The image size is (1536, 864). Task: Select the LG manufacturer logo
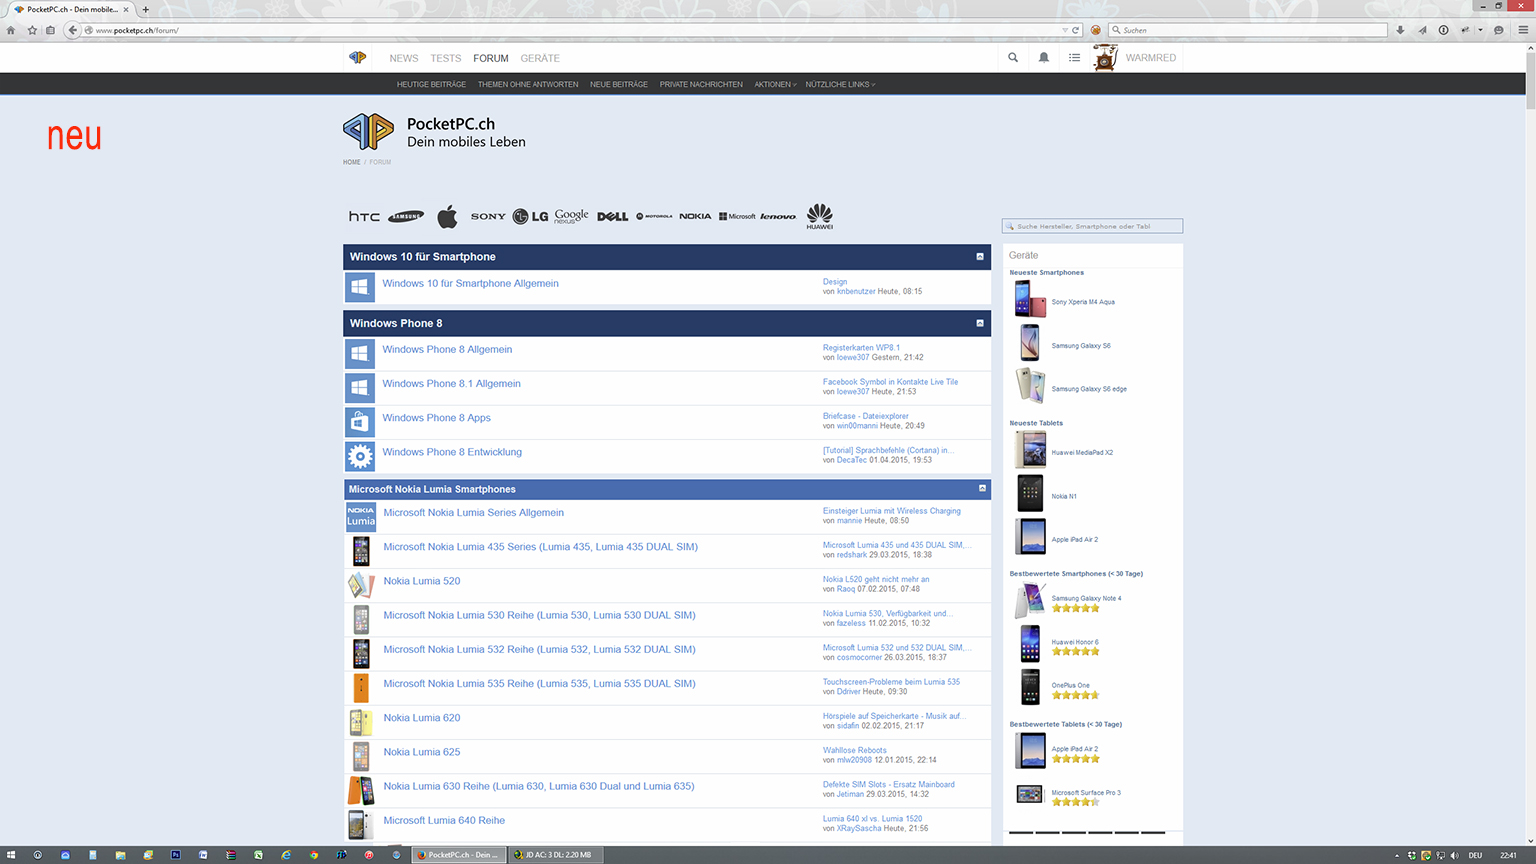point(530,216)
